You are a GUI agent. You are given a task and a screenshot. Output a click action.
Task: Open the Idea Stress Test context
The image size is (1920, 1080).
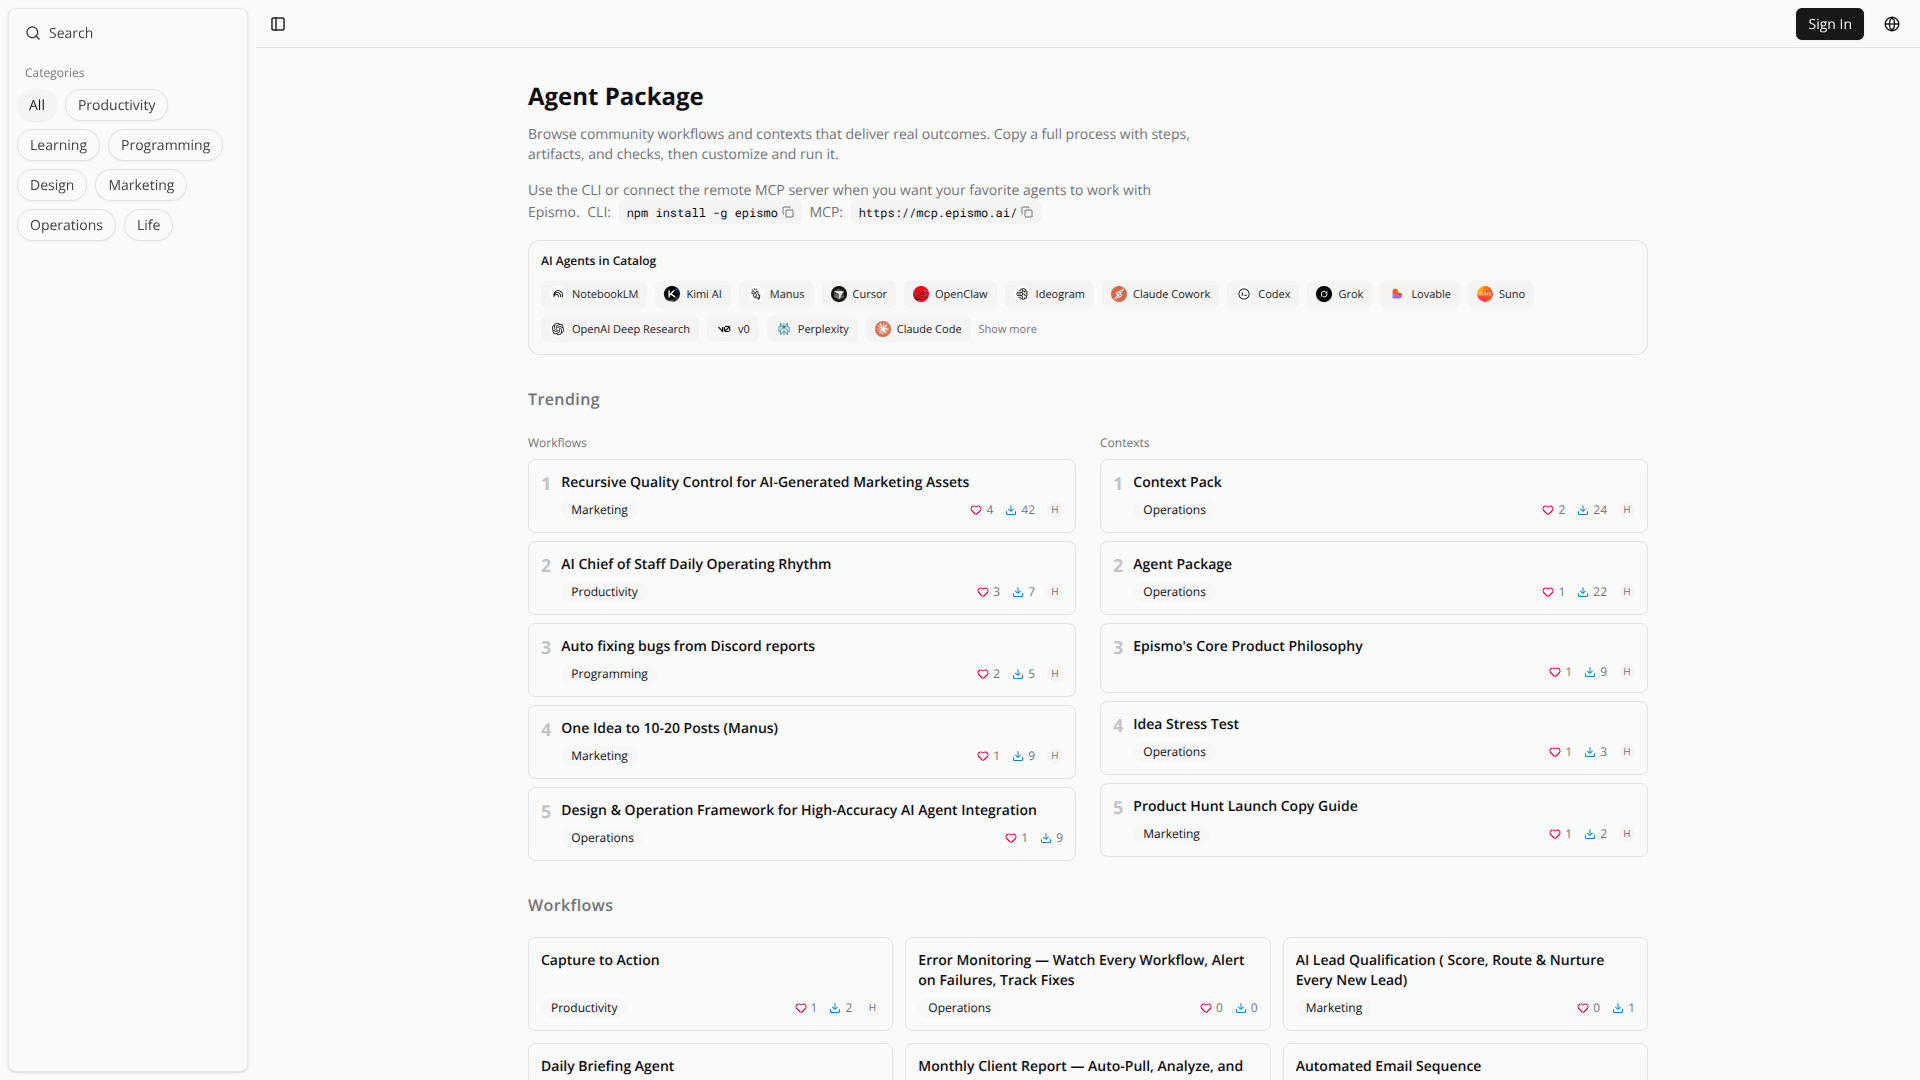coord(1185,724)
